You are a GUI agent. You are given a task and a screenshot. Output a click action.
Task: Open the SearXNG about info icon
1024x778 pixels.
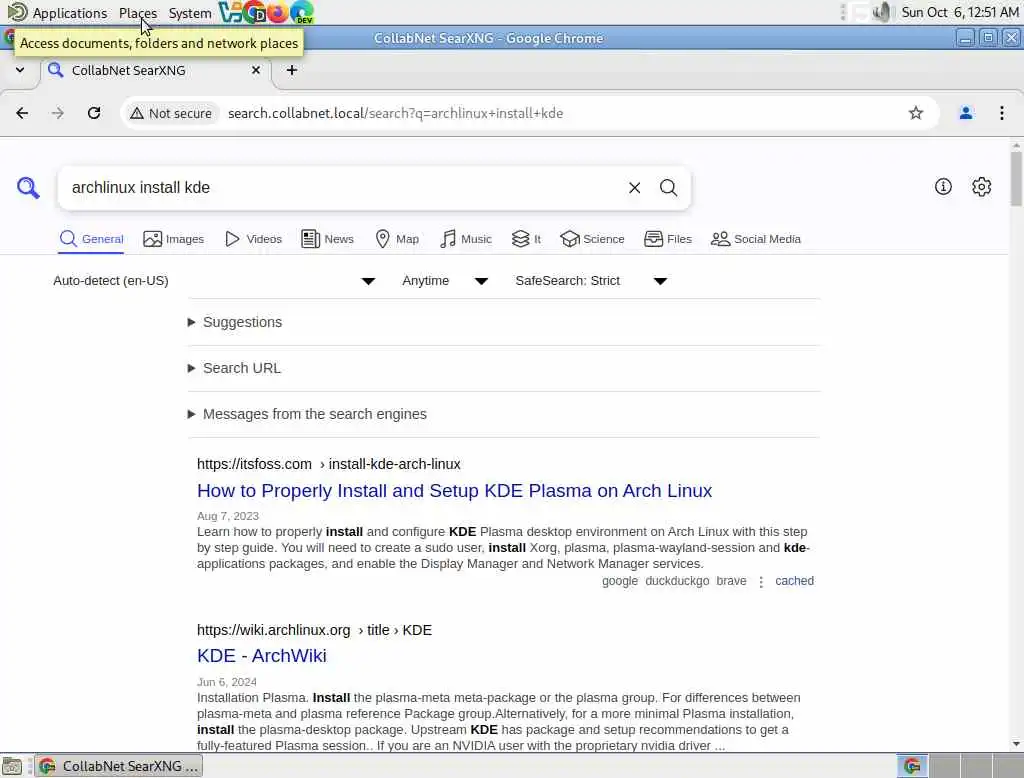pyautogui.click(x=943, y=187)
